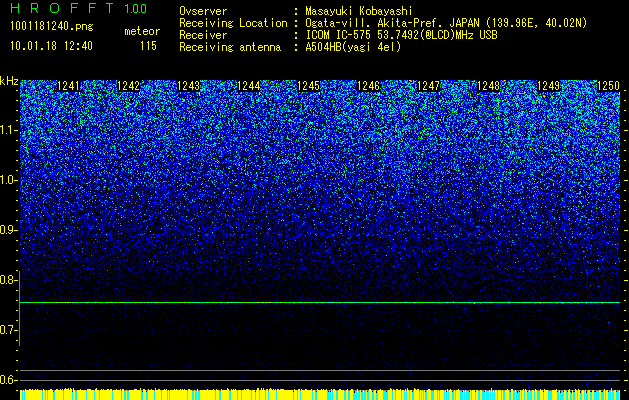Click the 0.9 frequency axis label
The width and height of the screenshot is (629, 400).
[x=8, y=230]
